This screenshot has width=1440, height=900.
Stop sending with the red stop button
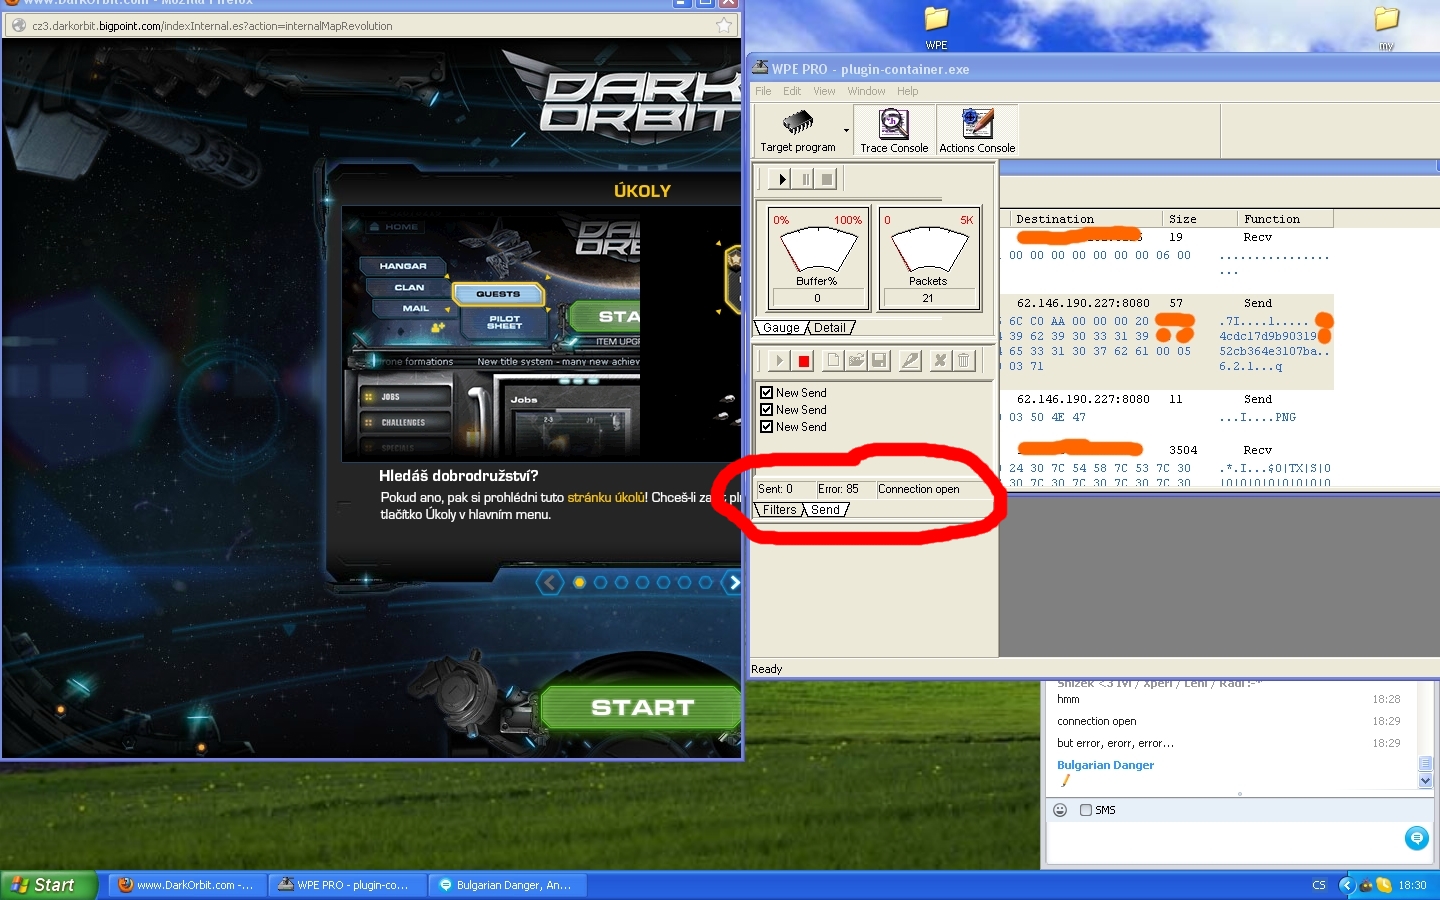coord(803,360)
